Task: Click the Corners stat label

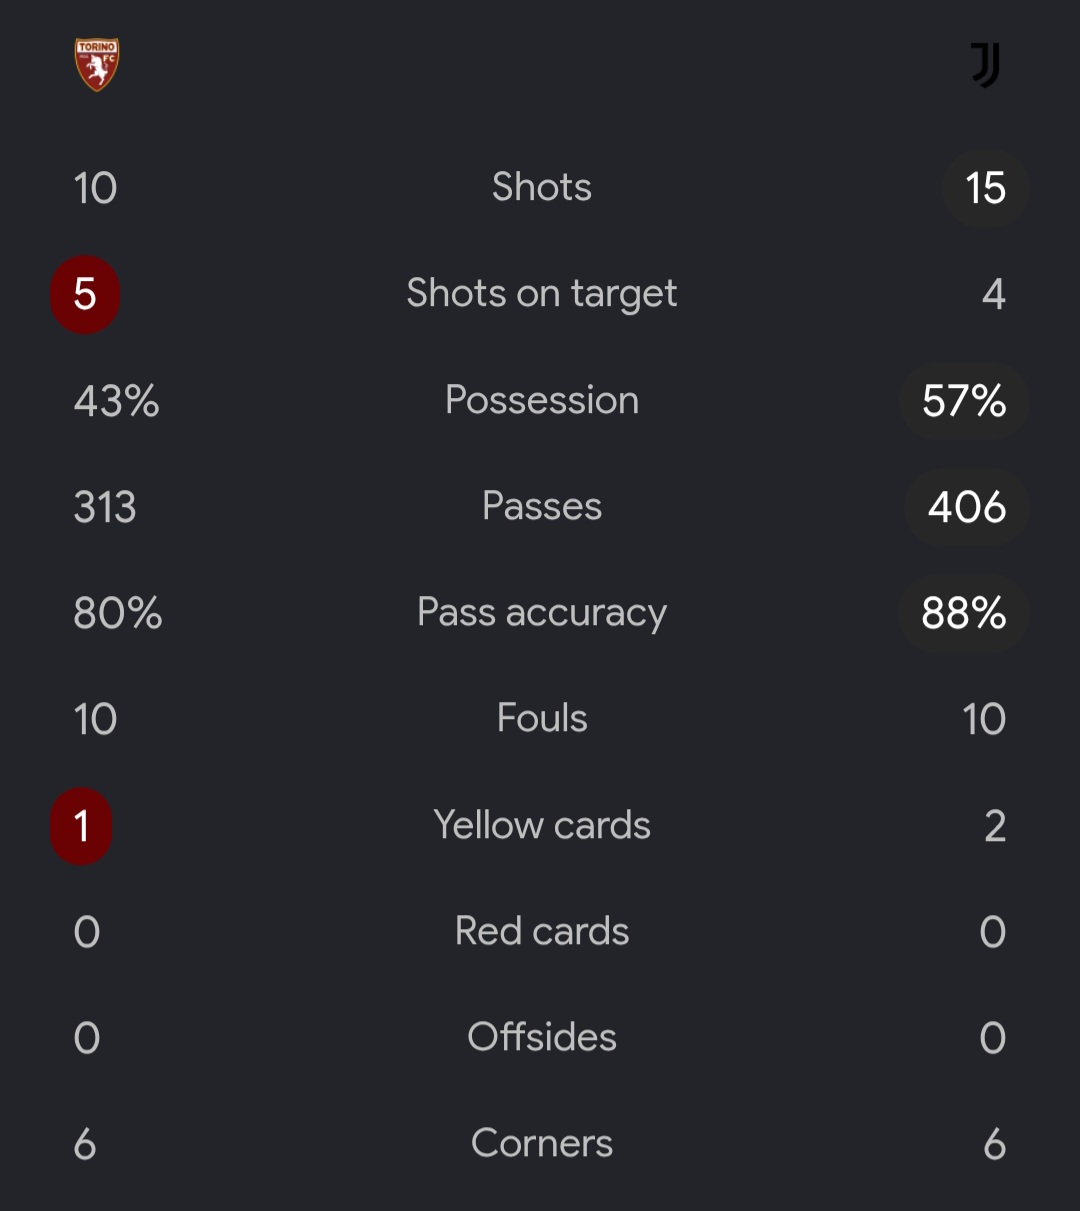Action: [x=542, y=1143]
